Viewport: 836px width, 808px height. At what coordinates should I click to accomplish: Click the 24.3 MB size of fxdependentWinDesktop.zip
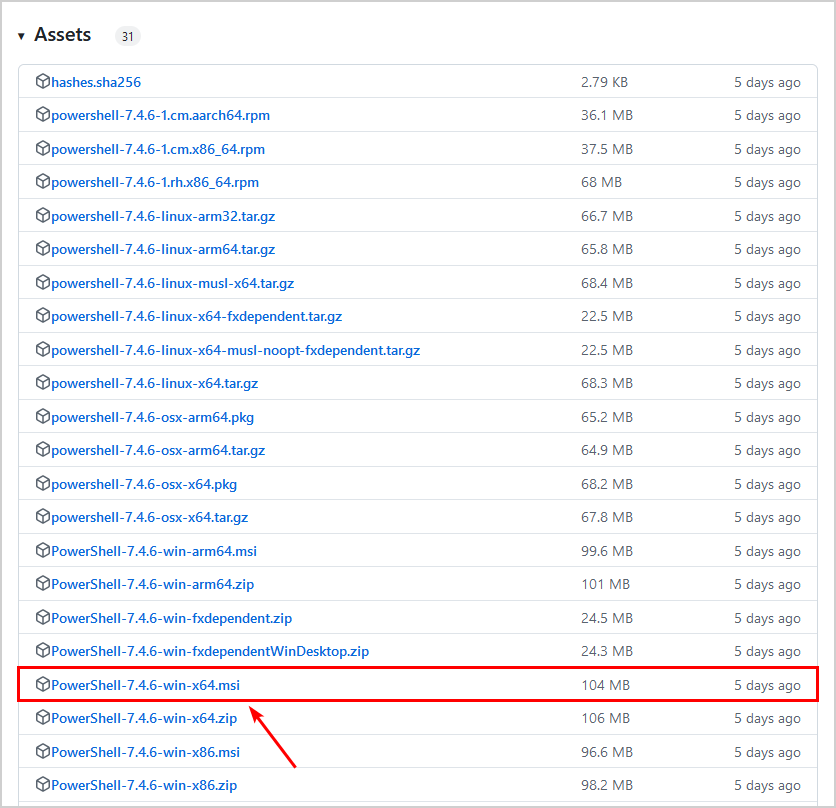607,651
